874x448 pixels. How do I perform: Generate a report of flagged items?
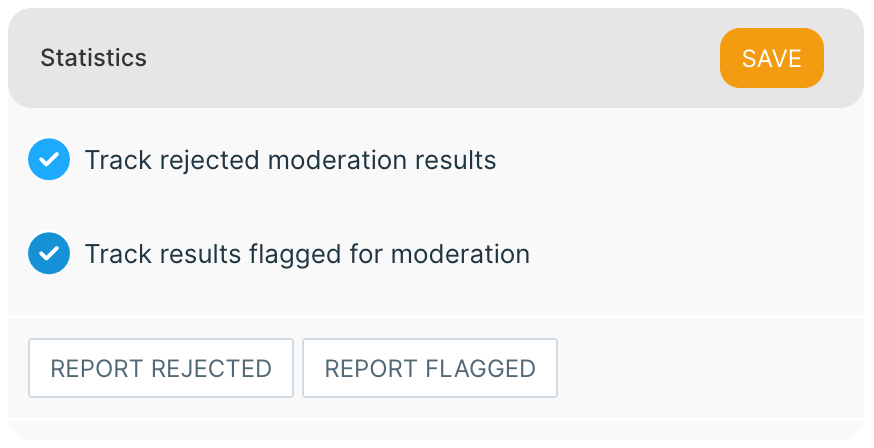pyautogui.click(x=430, y=368)
